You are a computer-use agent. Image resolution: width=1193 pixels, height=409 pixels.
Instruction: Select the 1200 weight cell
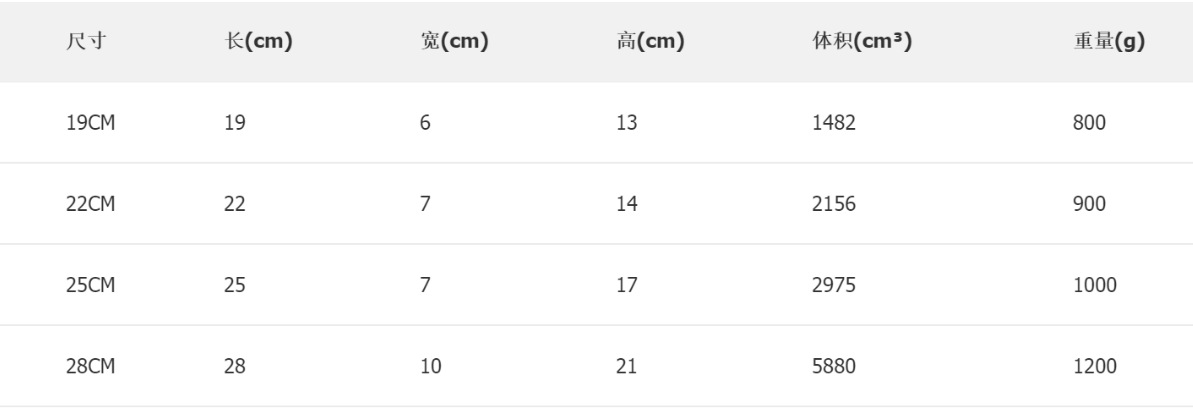click(x=1091, y=369)
